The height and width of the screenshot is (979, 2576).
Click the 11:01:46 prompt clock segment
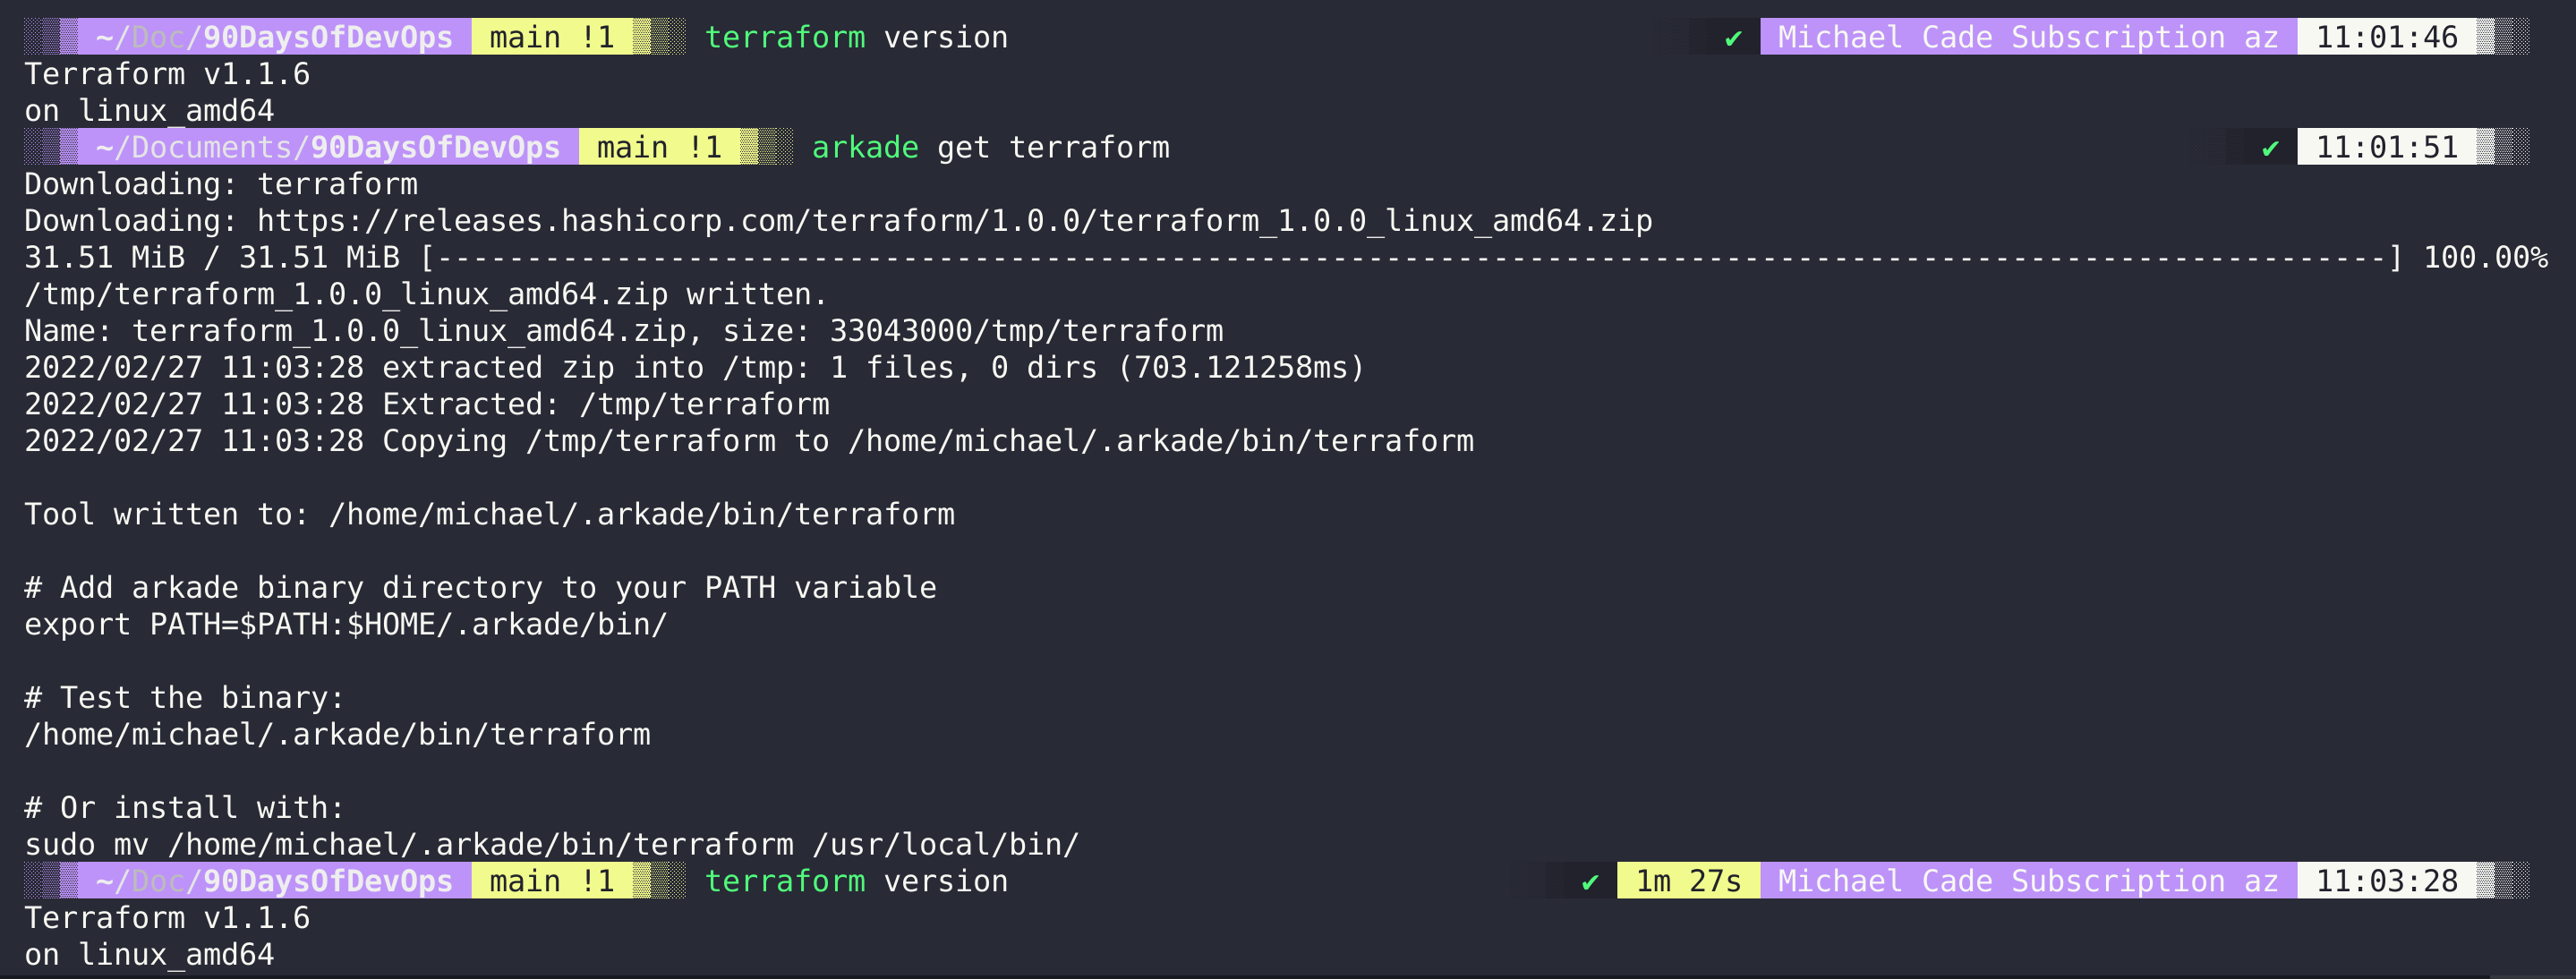coord(2386,38)
